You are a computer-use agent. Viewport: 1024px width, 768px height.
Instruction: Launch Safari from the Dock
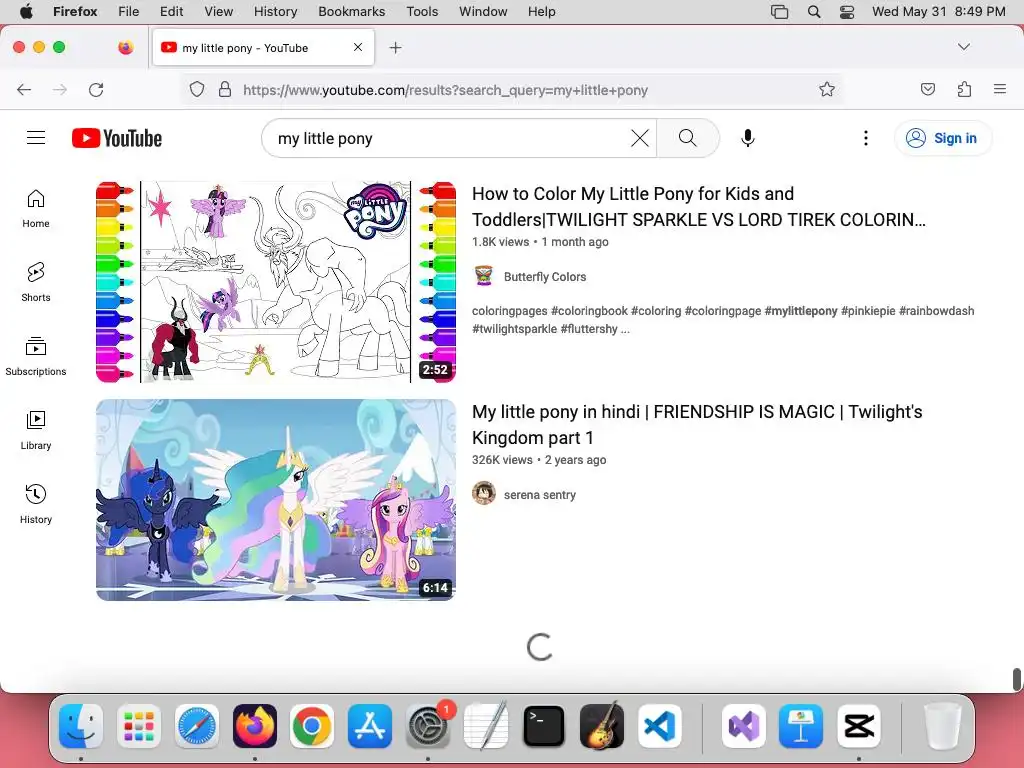[x=197, y=726]
